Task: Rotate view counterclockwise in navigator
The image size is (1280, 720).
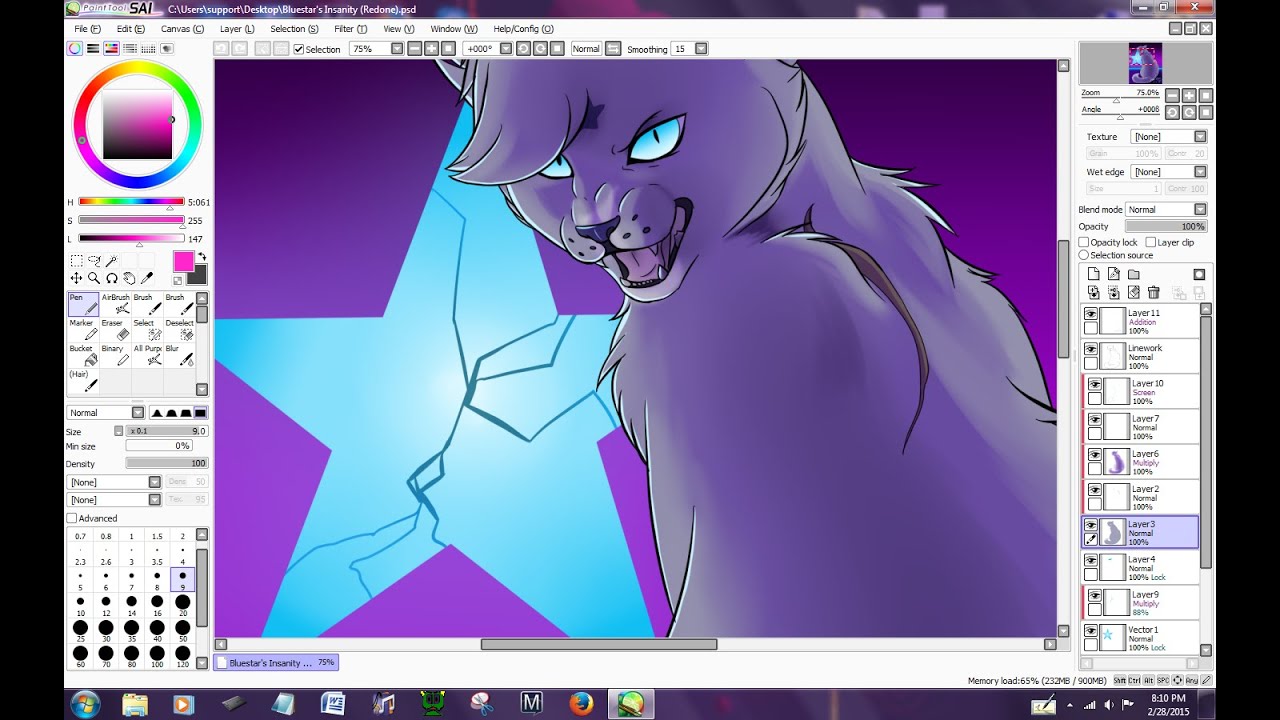Action: 1172,112
